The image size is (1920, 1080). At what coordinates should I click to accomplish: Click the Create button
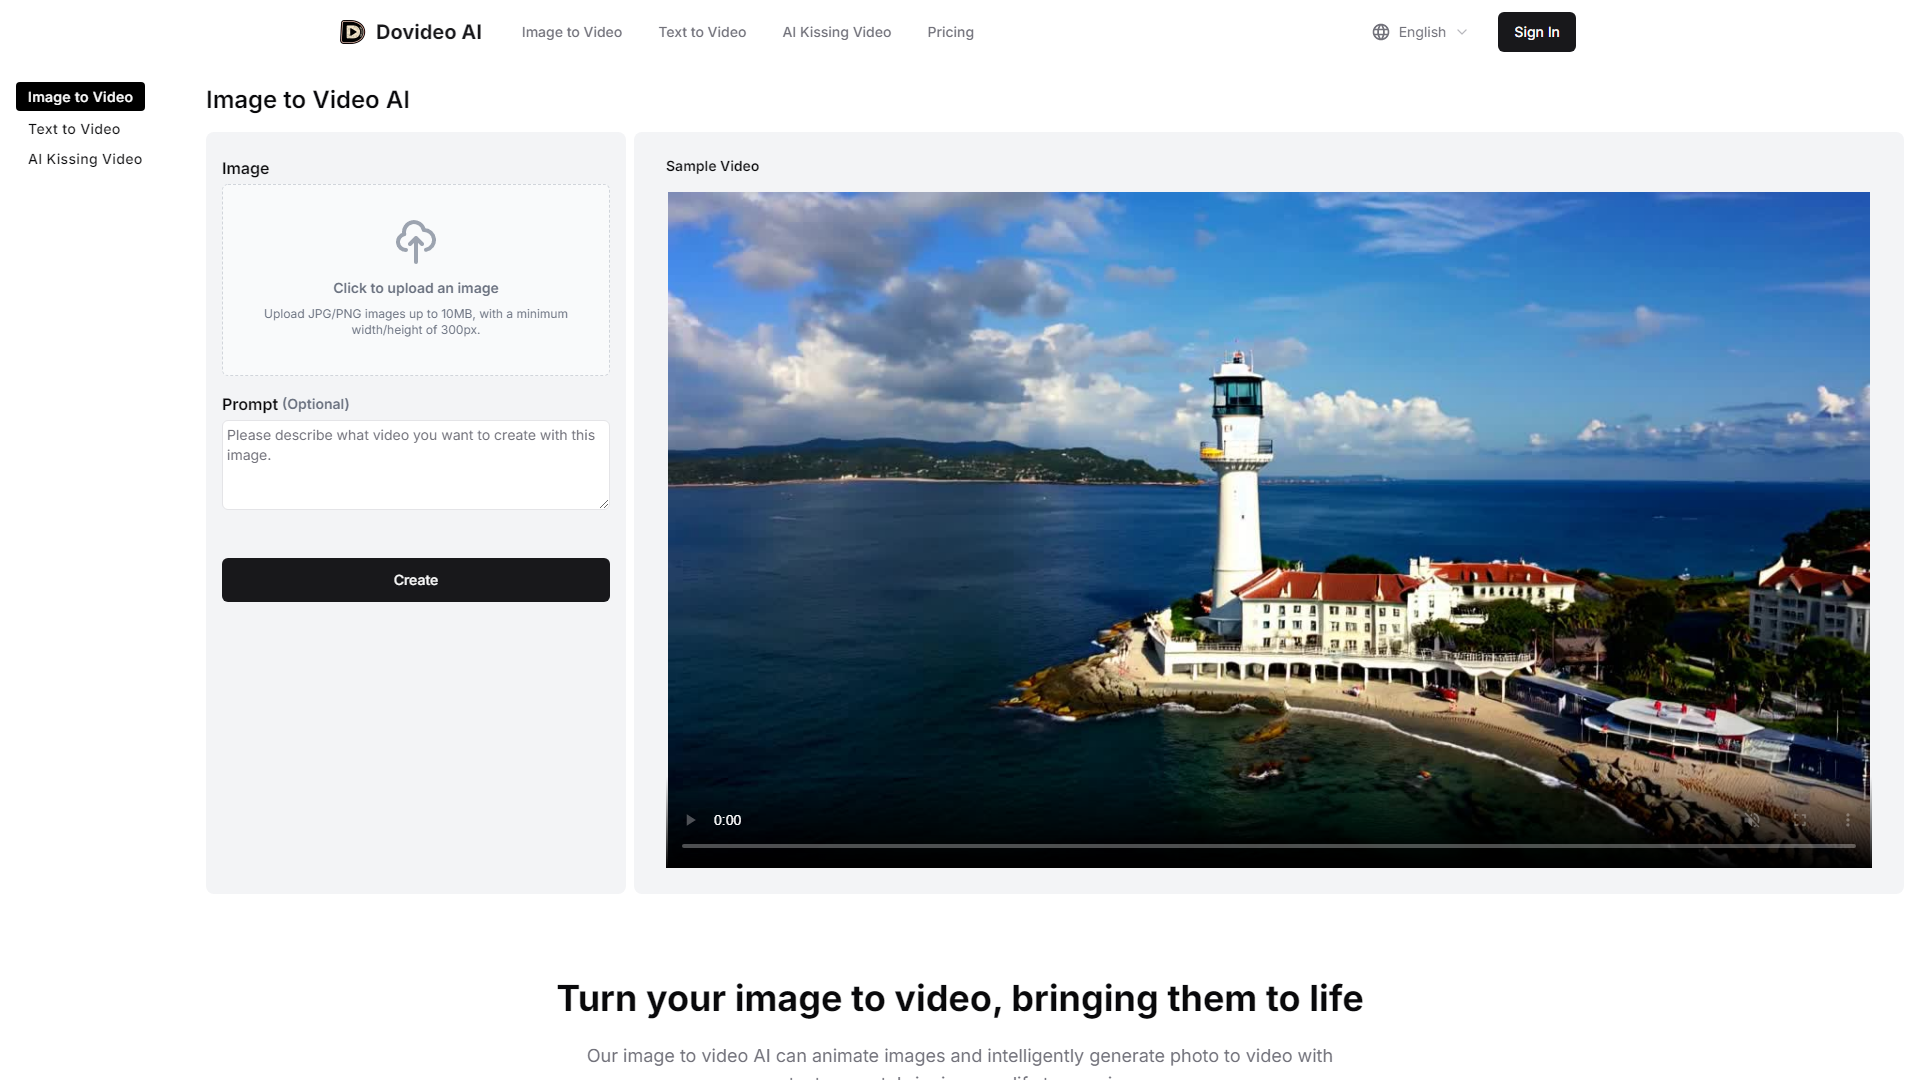(415, 579)
